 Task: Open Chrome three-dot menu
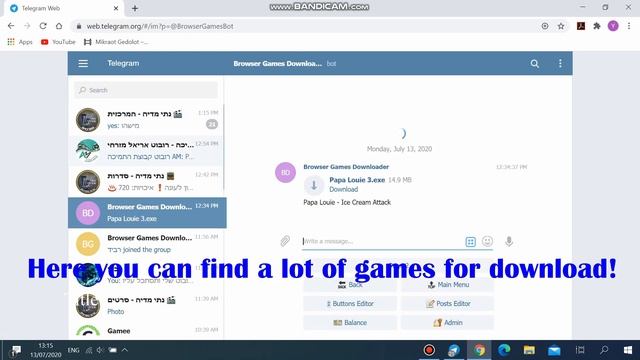(x=629, y=26)
